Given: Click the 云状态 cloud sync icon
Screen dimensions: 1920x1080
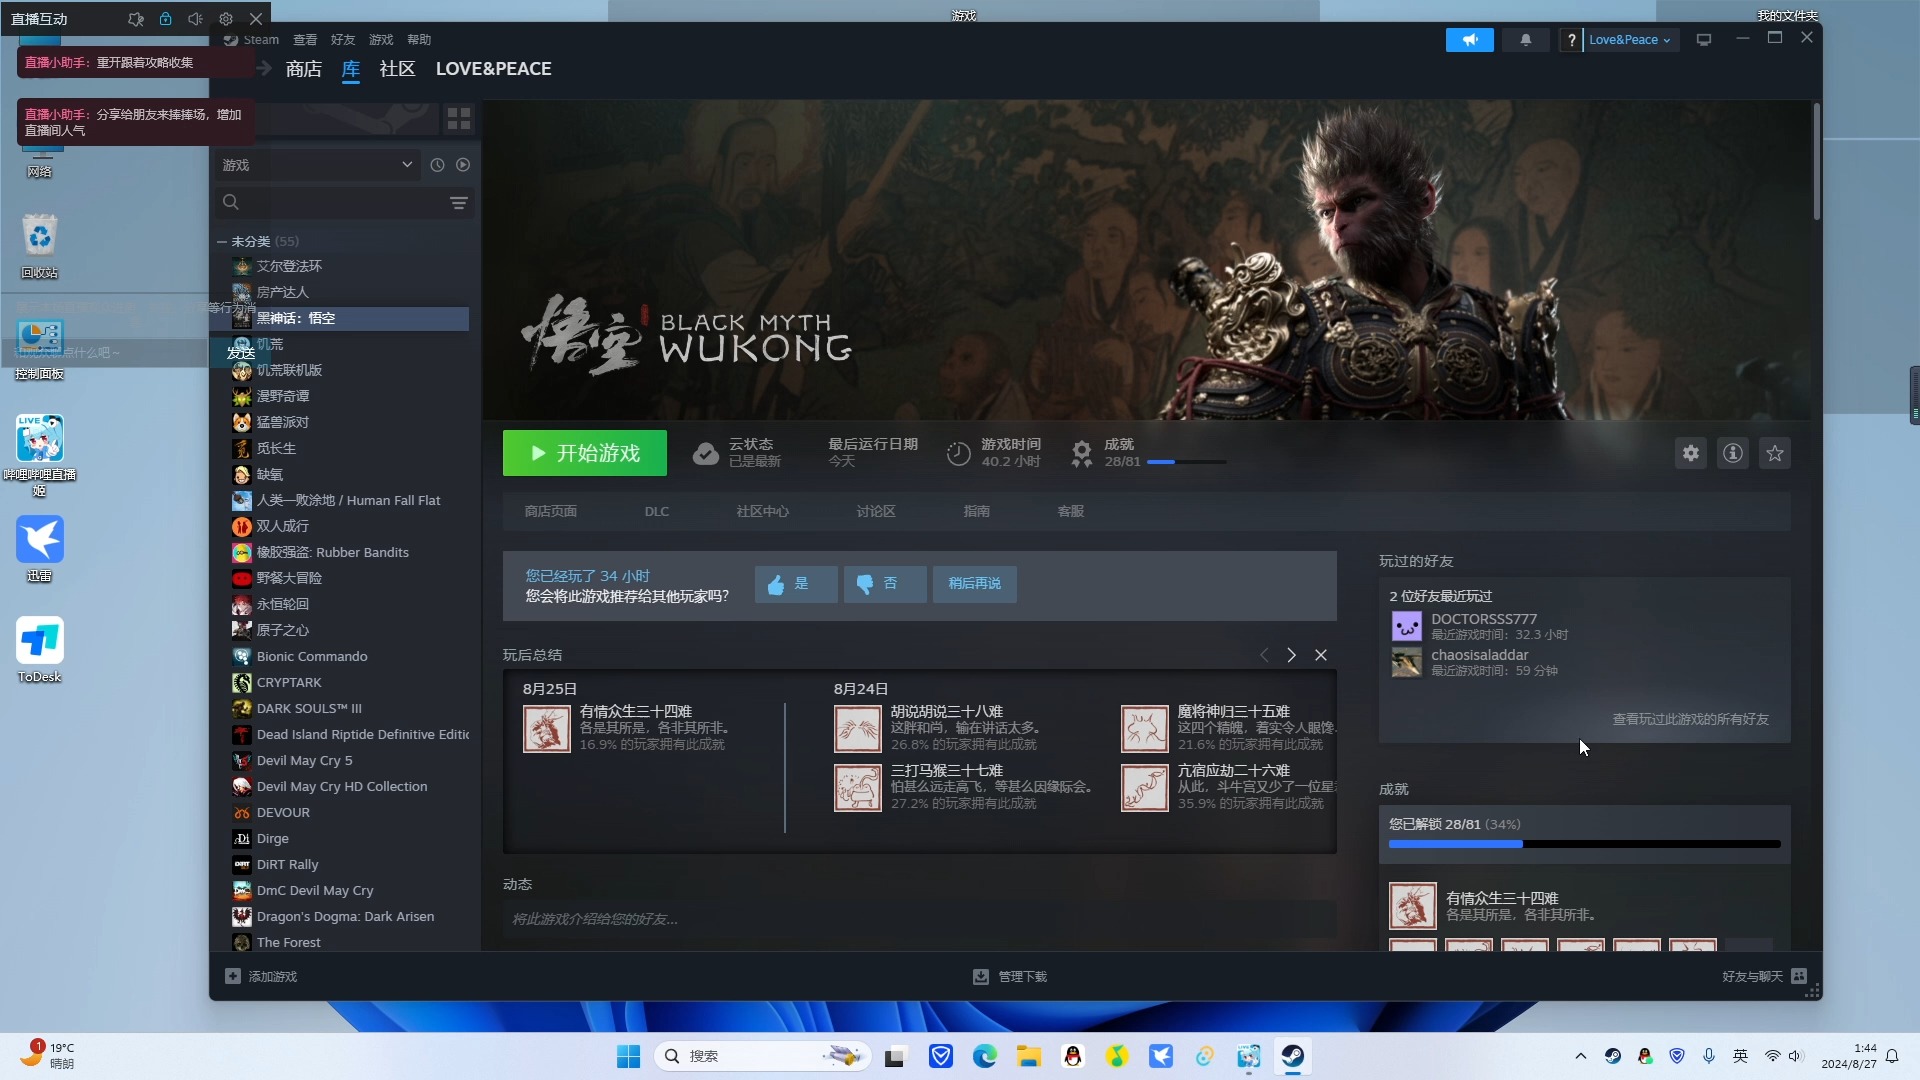Looking at the screenshot, I should pyautogui.click(x=704, y=452).
